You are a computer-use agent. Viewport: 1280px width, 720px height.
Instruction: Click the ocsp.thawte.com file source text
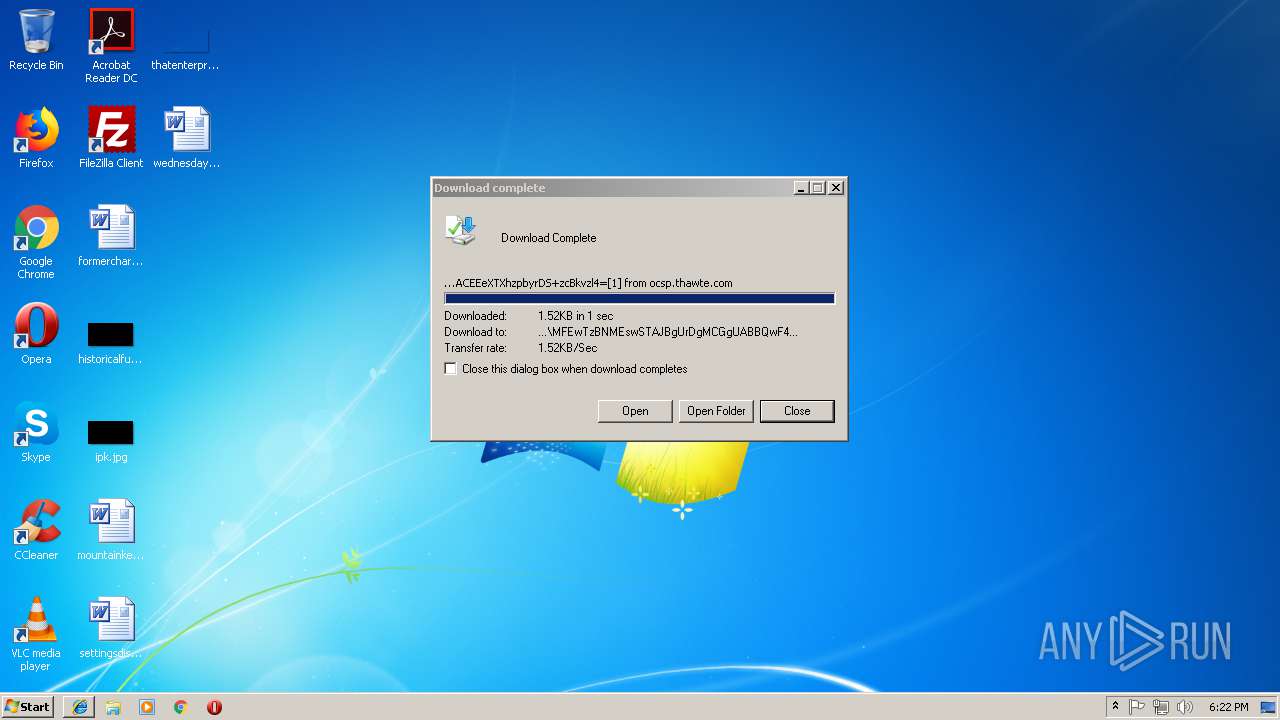[x=588, y=283]
